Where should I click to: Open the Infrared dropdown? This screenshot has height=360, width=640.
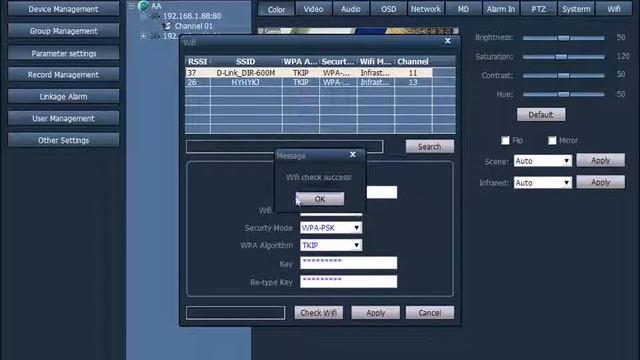[x=542, y=182]
